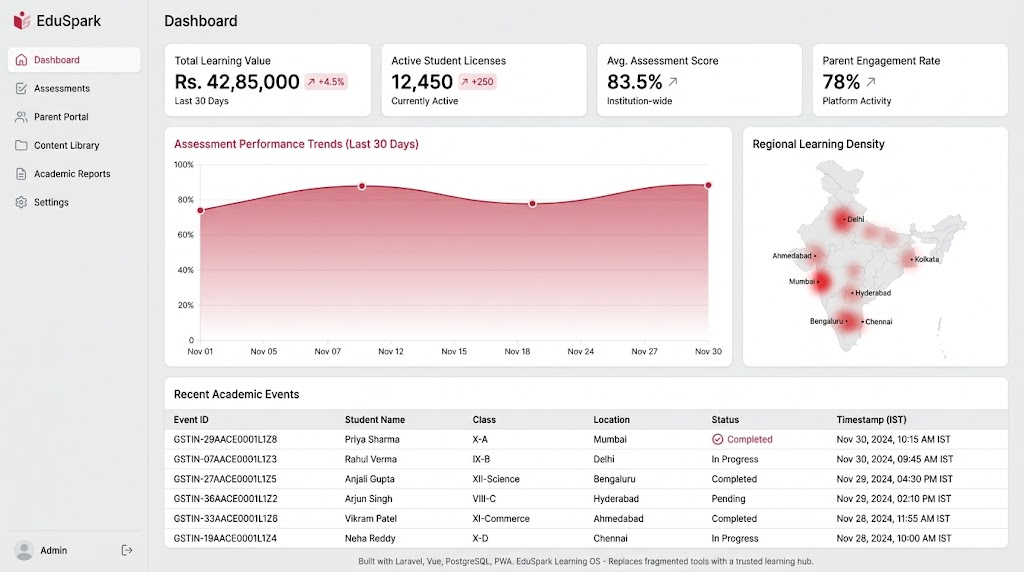
Task: Click student name Arjun Singh
Action: 368,499
